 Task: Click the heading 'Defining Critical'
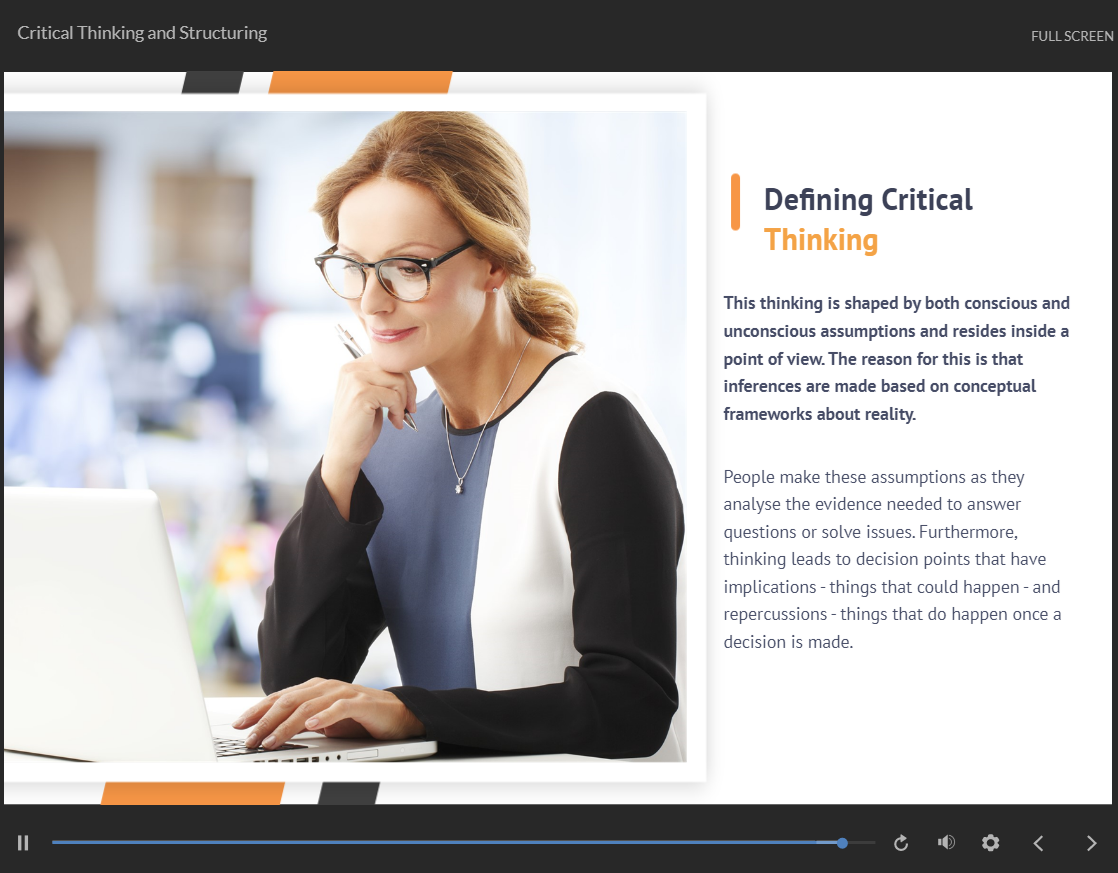click(x=868, y=199)
